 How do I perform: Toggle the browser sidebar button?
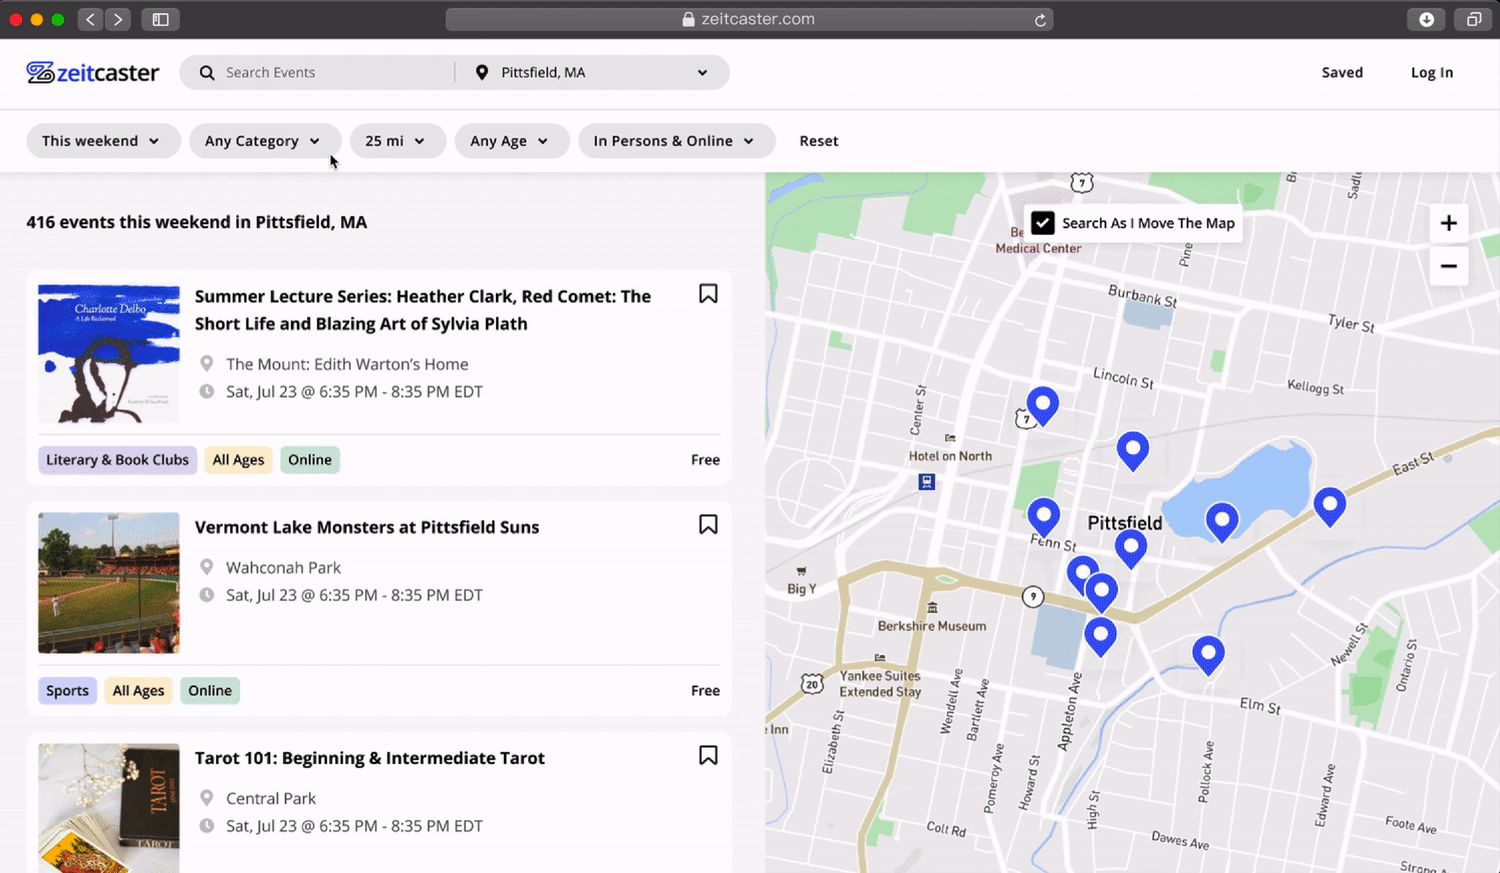click(x=160, y=19)
